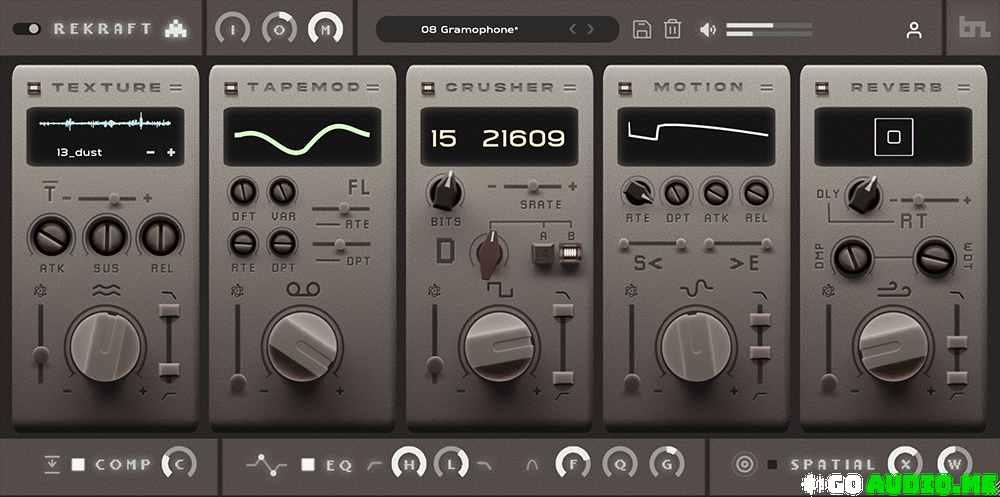Toggle the REVERB module power button
The width and height of the screenshot is (1000, 497).
(821, 88)
